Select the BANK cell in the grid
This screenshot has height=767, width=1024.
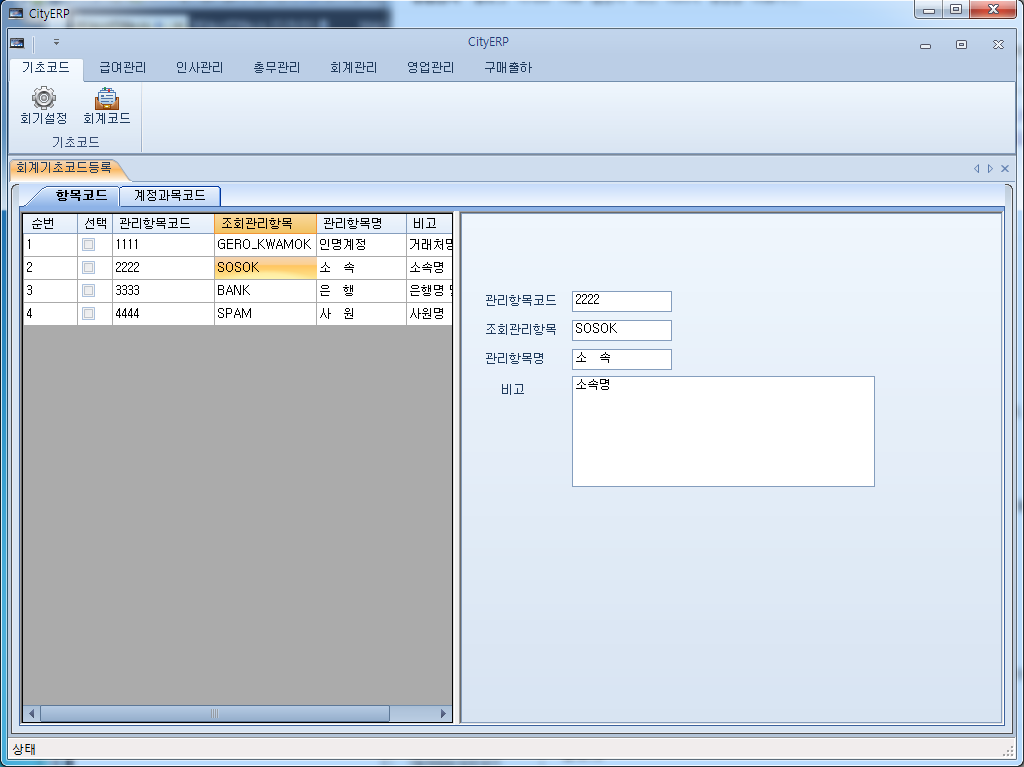coord(264,290)
